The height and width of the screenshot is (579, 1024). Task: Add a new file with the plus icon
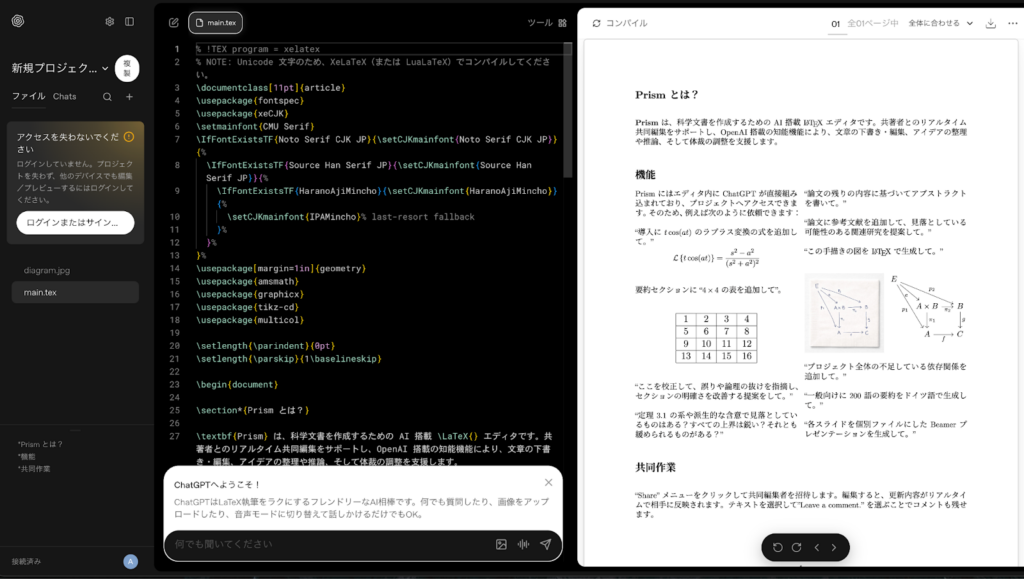point(130,96)
